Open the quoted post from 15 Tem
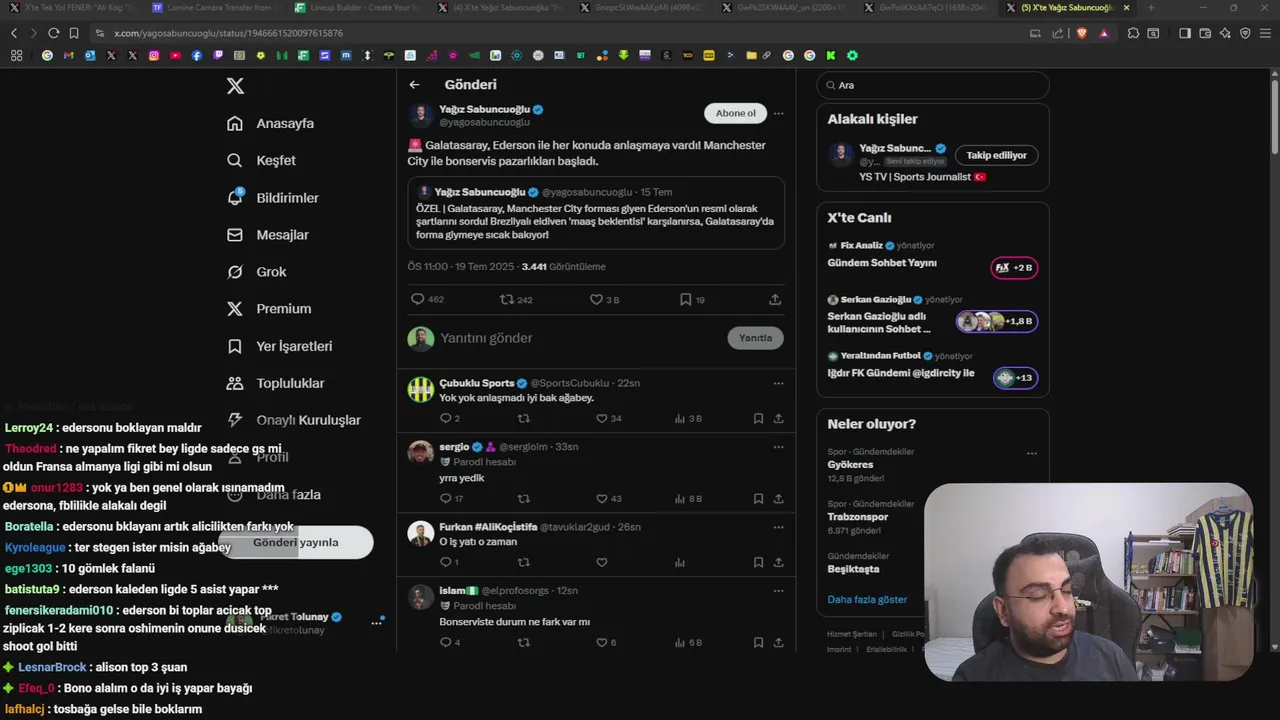Viewport: 1280px width, 720px height. tap(596, 213)
